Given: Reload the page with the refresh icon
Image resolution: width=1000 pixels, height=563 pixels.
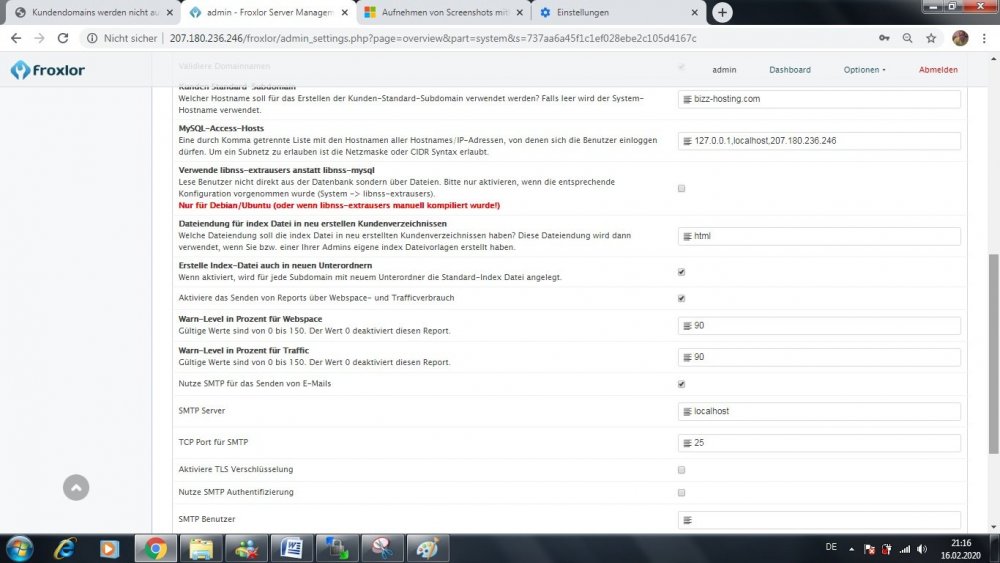Looking at the screenshot, I should coord(63,38).
